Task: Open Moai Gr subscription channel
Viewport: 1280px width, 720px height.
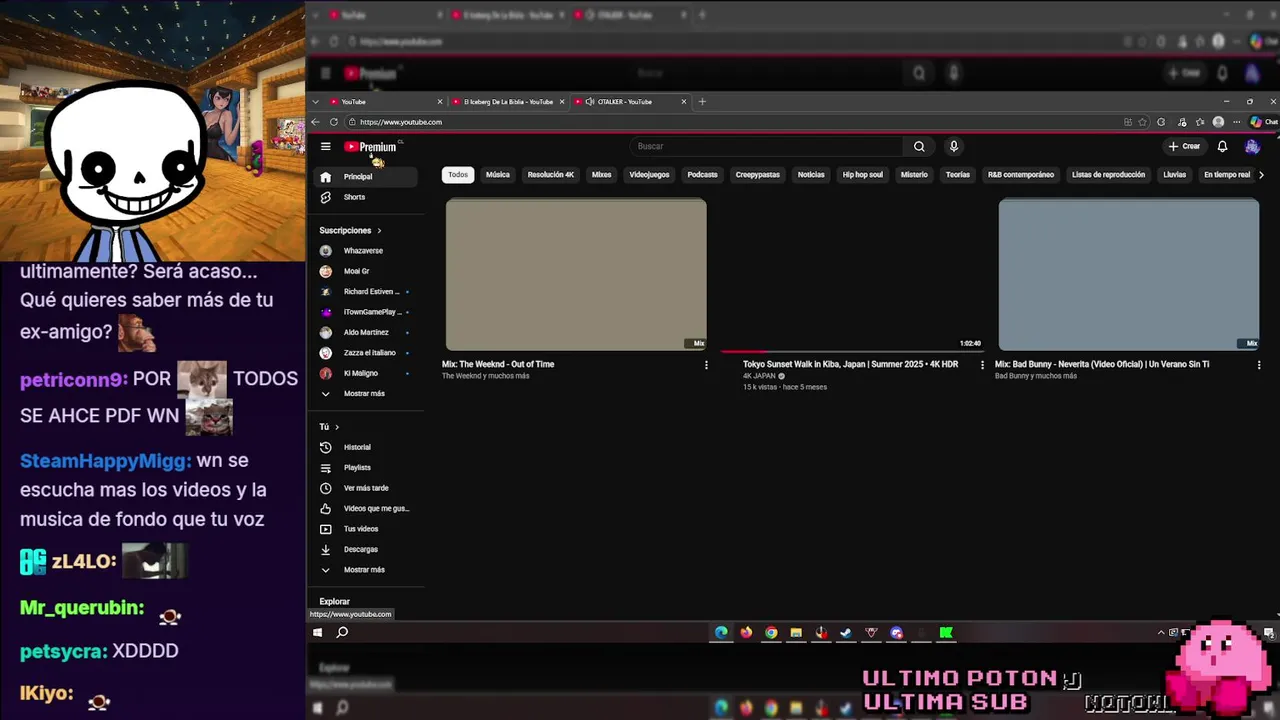Action: 366,271
